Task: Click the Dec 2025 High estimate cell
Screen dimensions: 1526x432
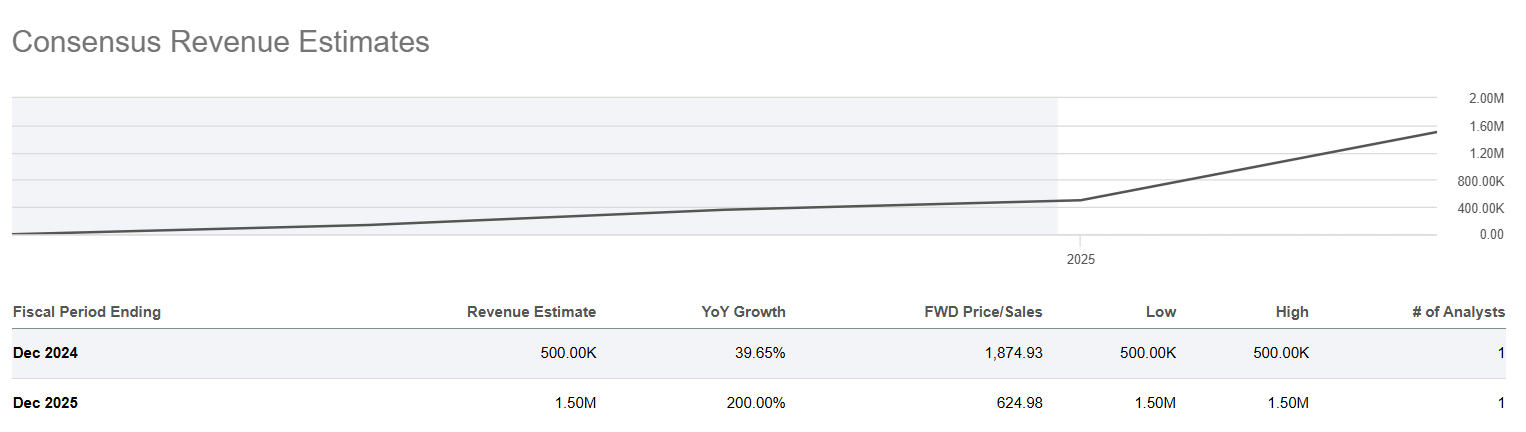Action: coord(1287,403)
